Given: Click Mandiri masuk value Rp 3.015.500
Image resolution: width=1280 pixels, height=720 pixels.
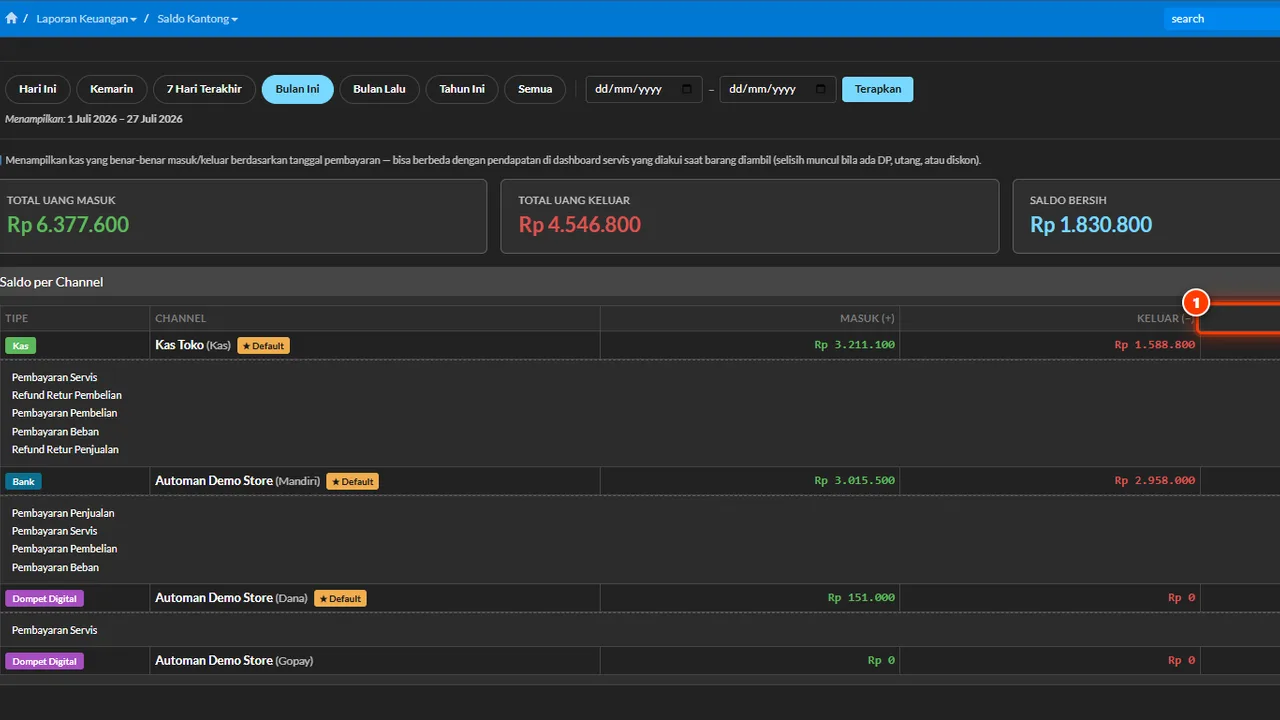Looking at the screenshot, I should [854, 481].
